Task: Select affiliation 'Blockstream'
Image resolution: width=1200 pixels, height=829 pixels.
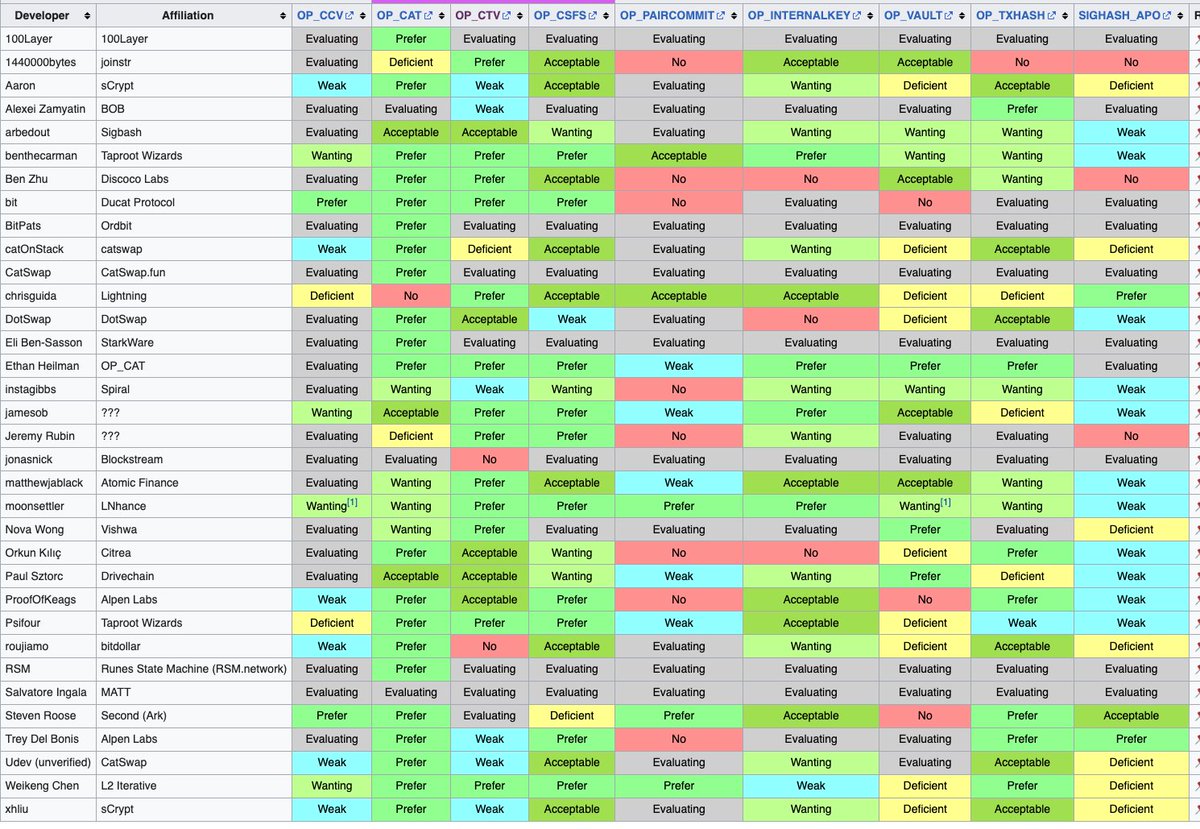Action: click(133, 459)
